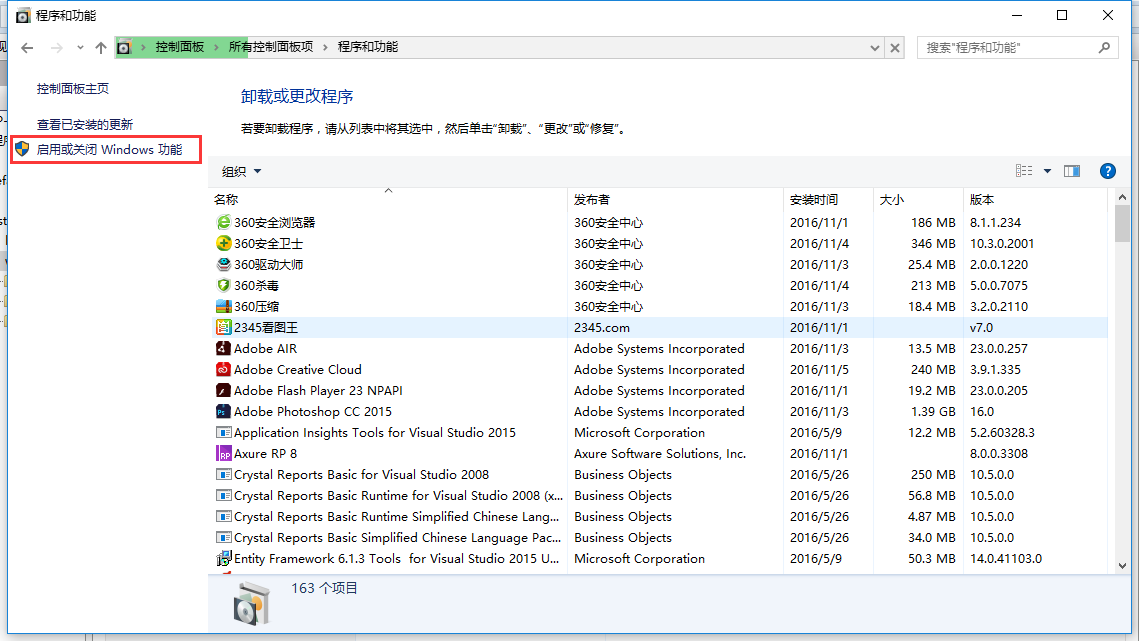This screenshot has height=641, width=1139.
Task: Select Crystal Reports Basic Runtime for Visual Studio 2008 row
Action: point(660,496)
